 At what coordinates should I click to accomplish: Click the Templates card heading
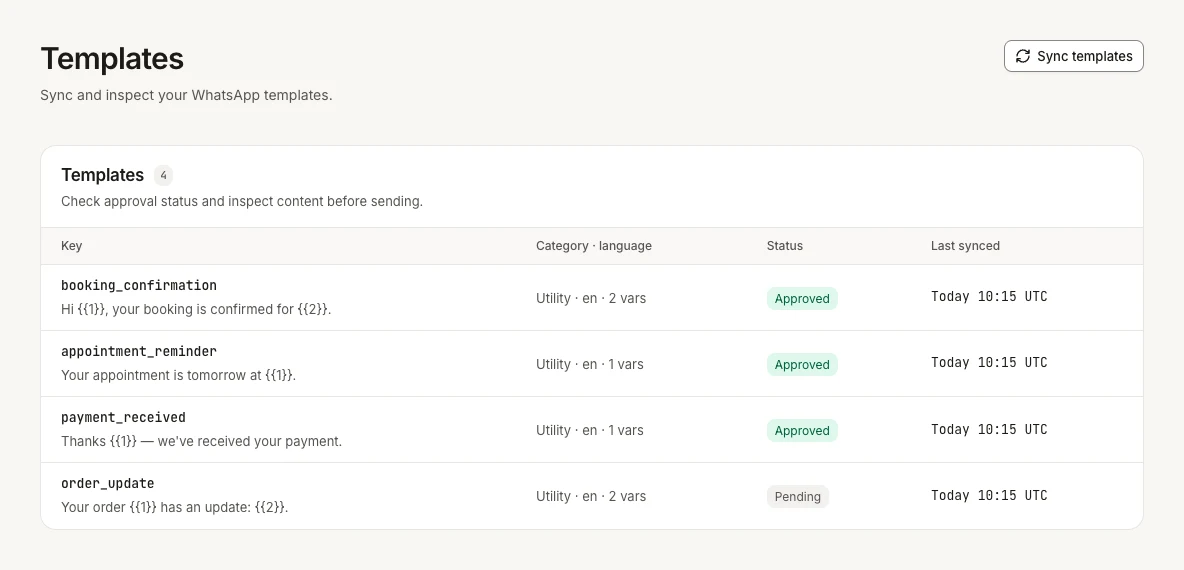(x=103, y=175)
